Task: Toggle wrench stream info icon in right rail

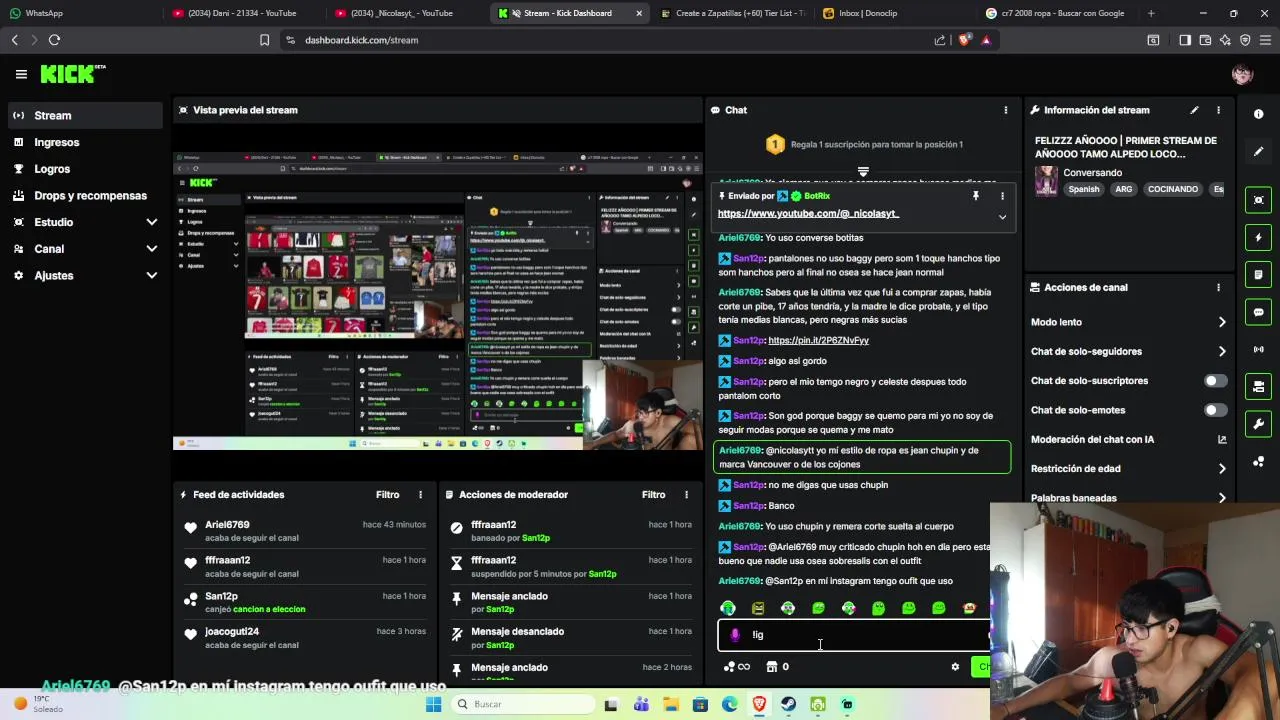Action: (1258, 424)
